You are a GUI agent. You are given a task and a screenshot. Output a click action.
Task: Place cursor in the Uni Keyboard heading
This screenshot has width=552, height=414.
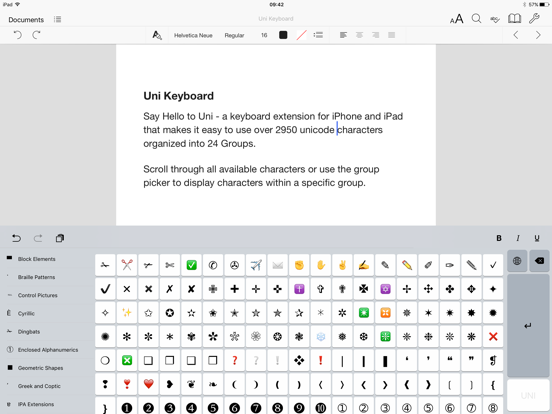click(178, 96)
